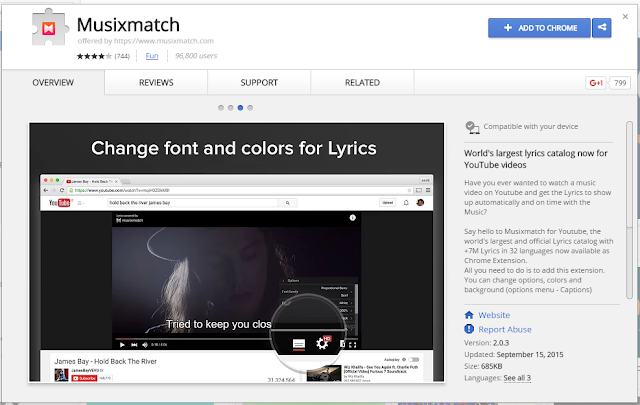Viewport: 640px width, 405px height.
Task: Click the share icon button
Action: point(602,28)
